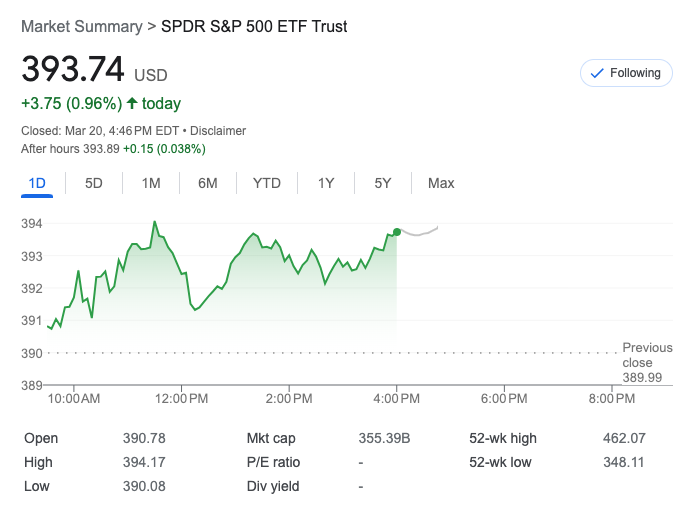
Task: Click the chart peak near 394
Action: point(155,222)
